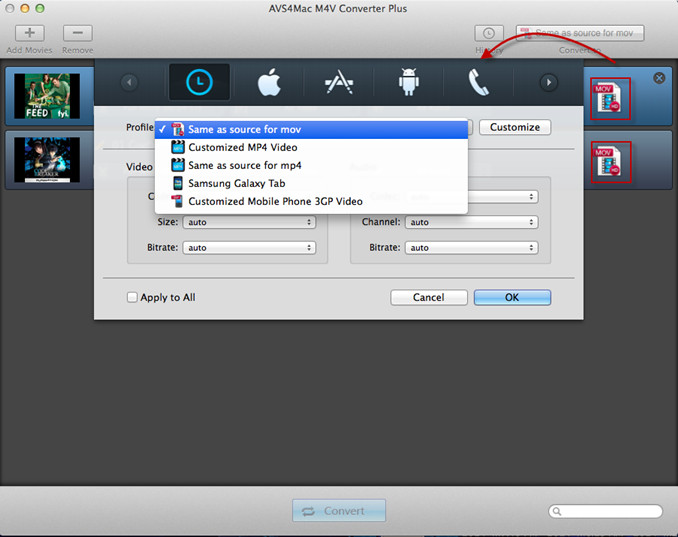
Task: Open the video Bitrate dropdown
Action: (x=249, y=248)
